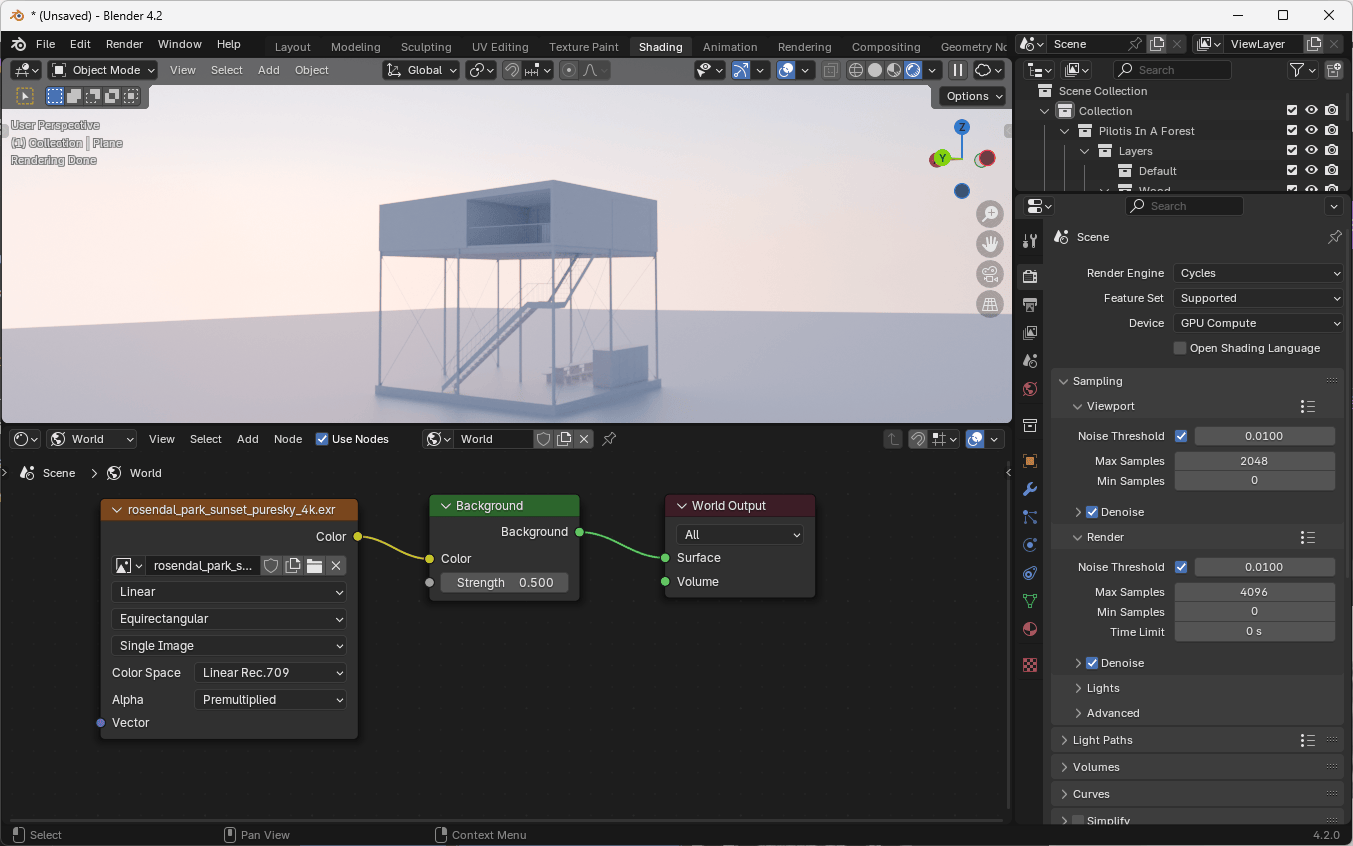
Task: Select wireframe viewport shading mode
Action: point(856,70)
